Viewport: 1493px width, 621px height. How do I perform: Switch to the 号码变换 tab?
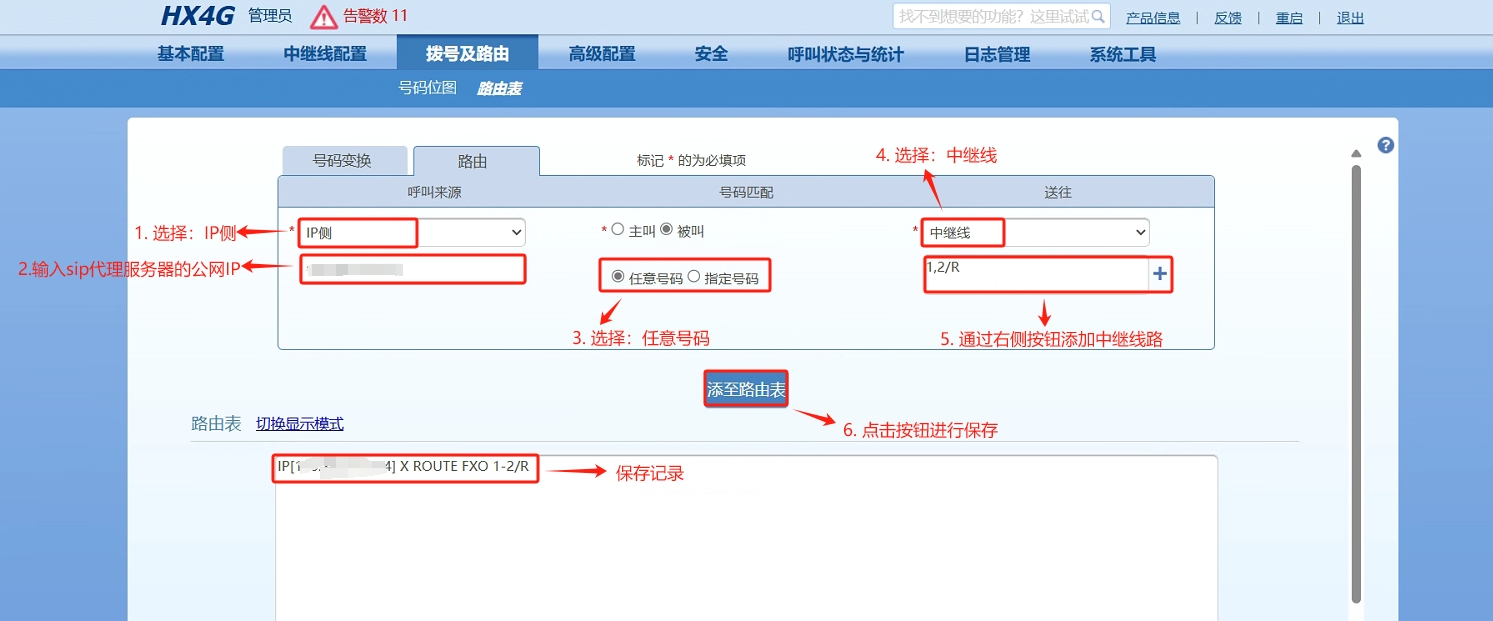tap(343, 161)
